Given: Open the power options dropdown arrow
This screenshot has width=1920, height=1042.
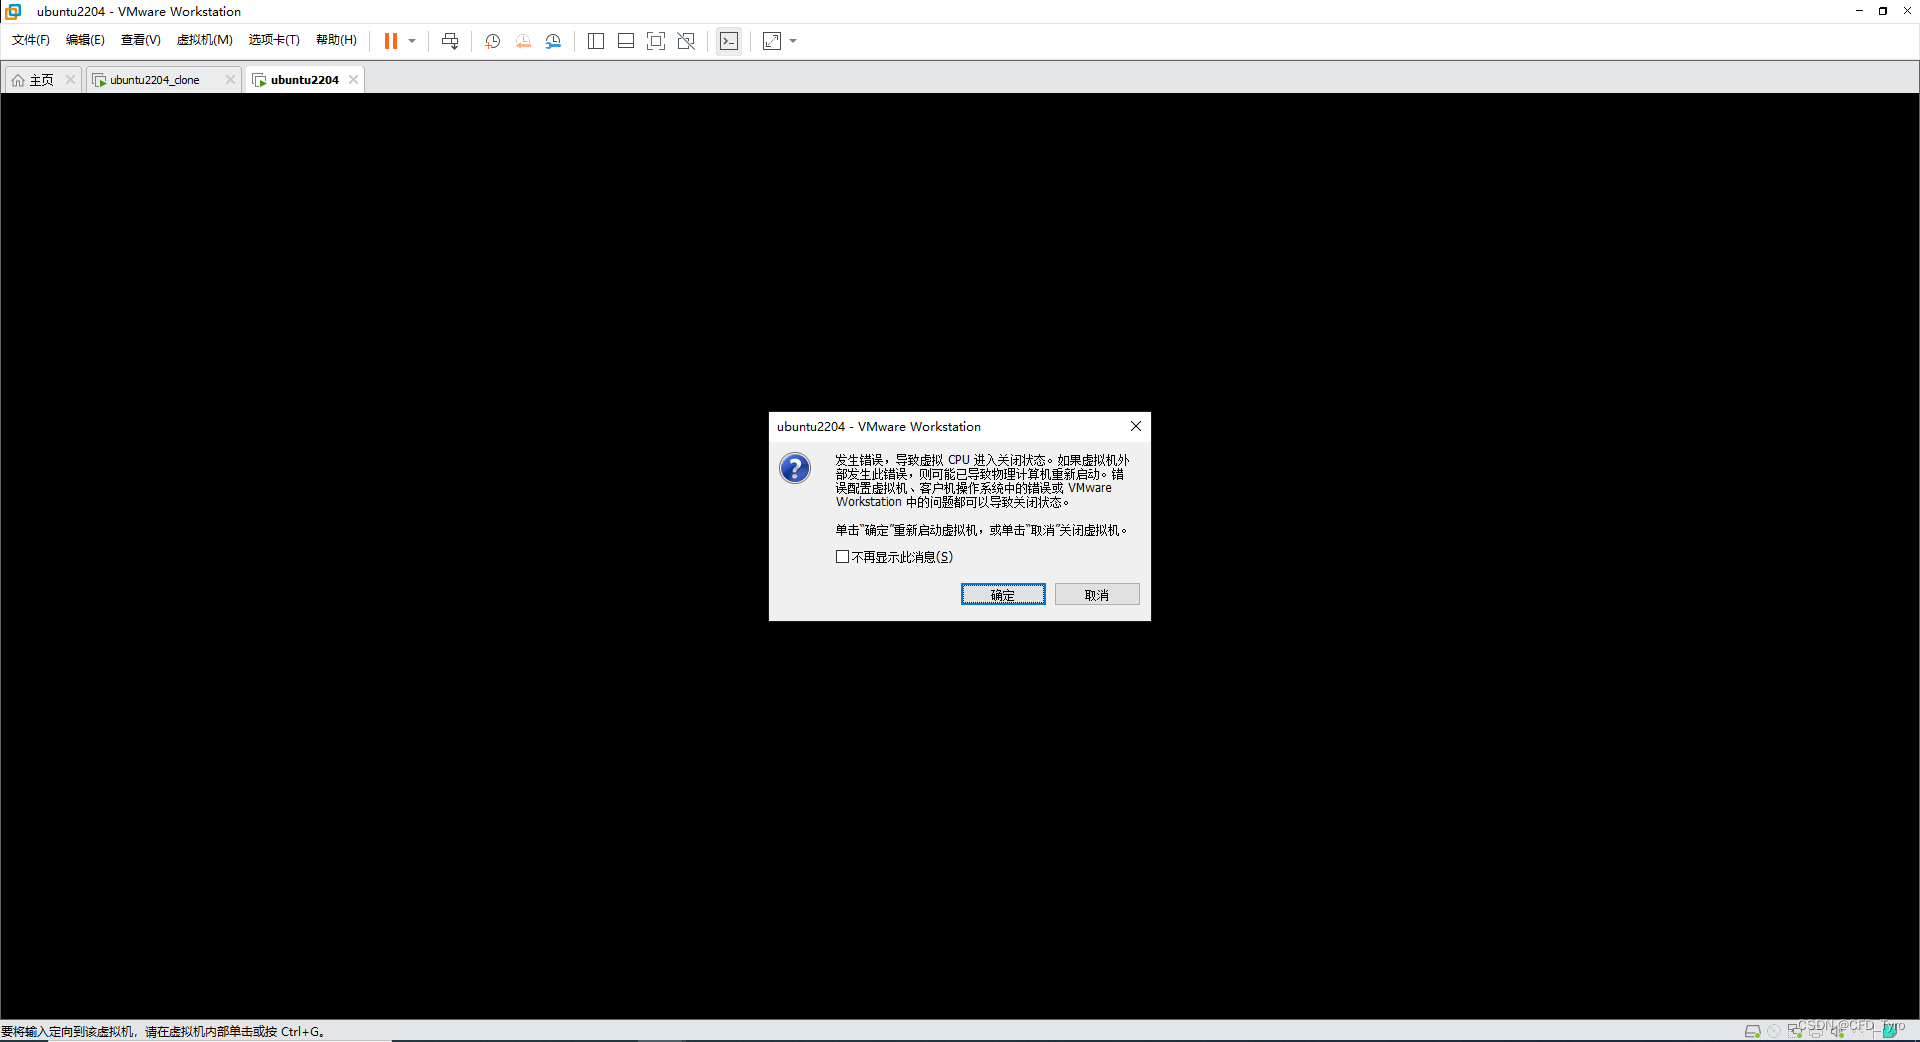Looking at the screenshot, I should click(412, 41).
